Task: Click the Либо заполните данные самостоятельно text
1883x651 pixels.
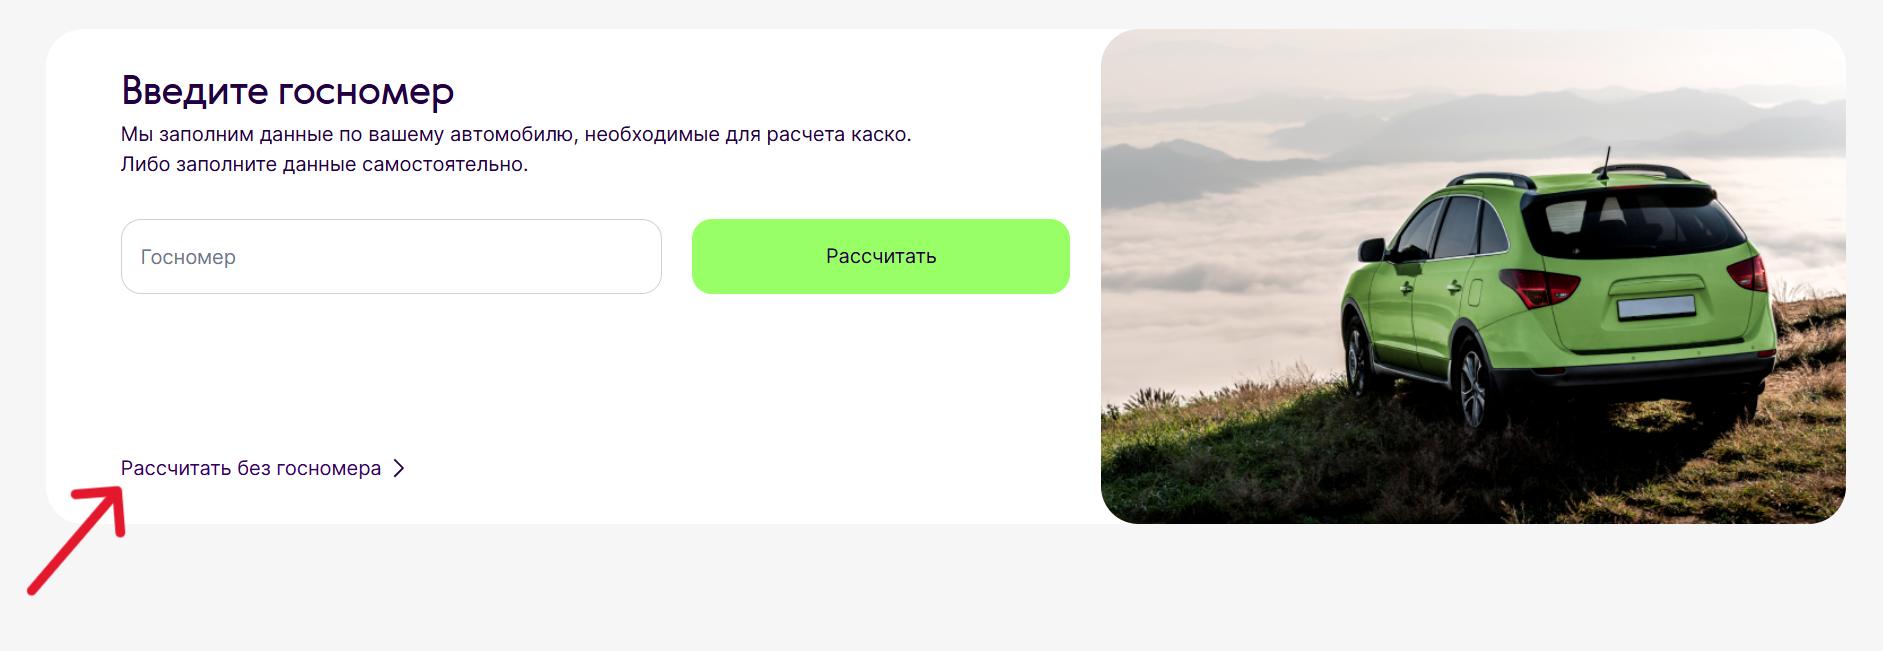Action: [x=324, y=164]
